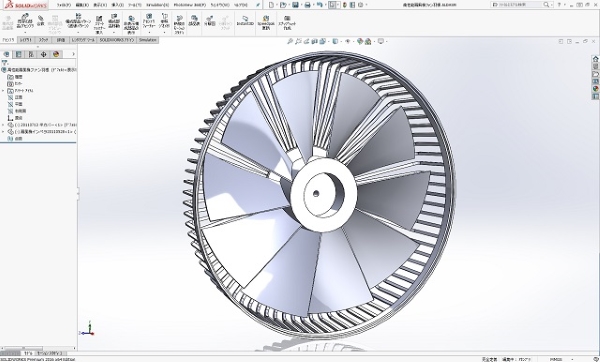The height and width of the screenshot is (362, 600).
Task: Switch to the Simulation ribbon tab
Action: [148, 40]
